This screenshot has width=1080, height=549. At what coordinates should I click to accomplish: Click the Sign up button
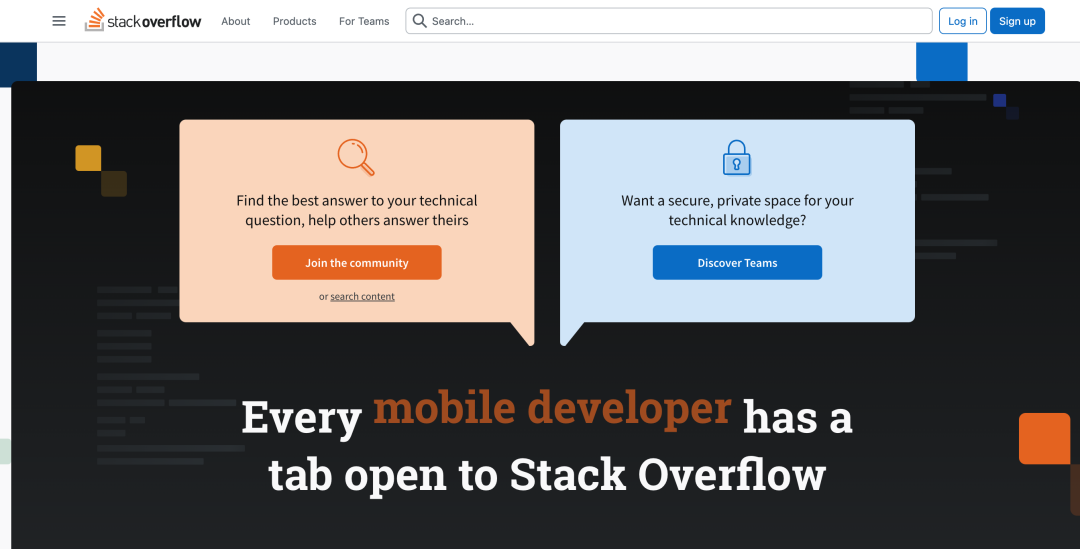pos(1017,21)
